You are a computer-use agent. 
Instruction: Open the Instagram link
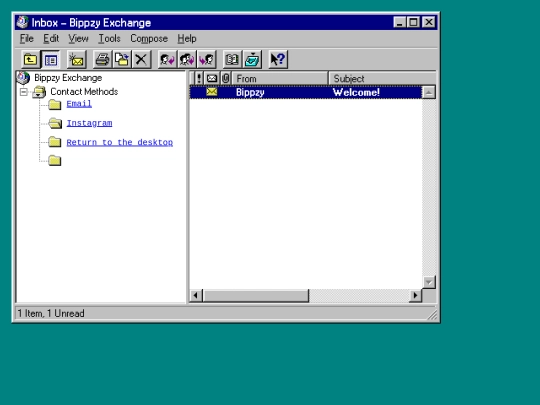[x=89, y=123]
